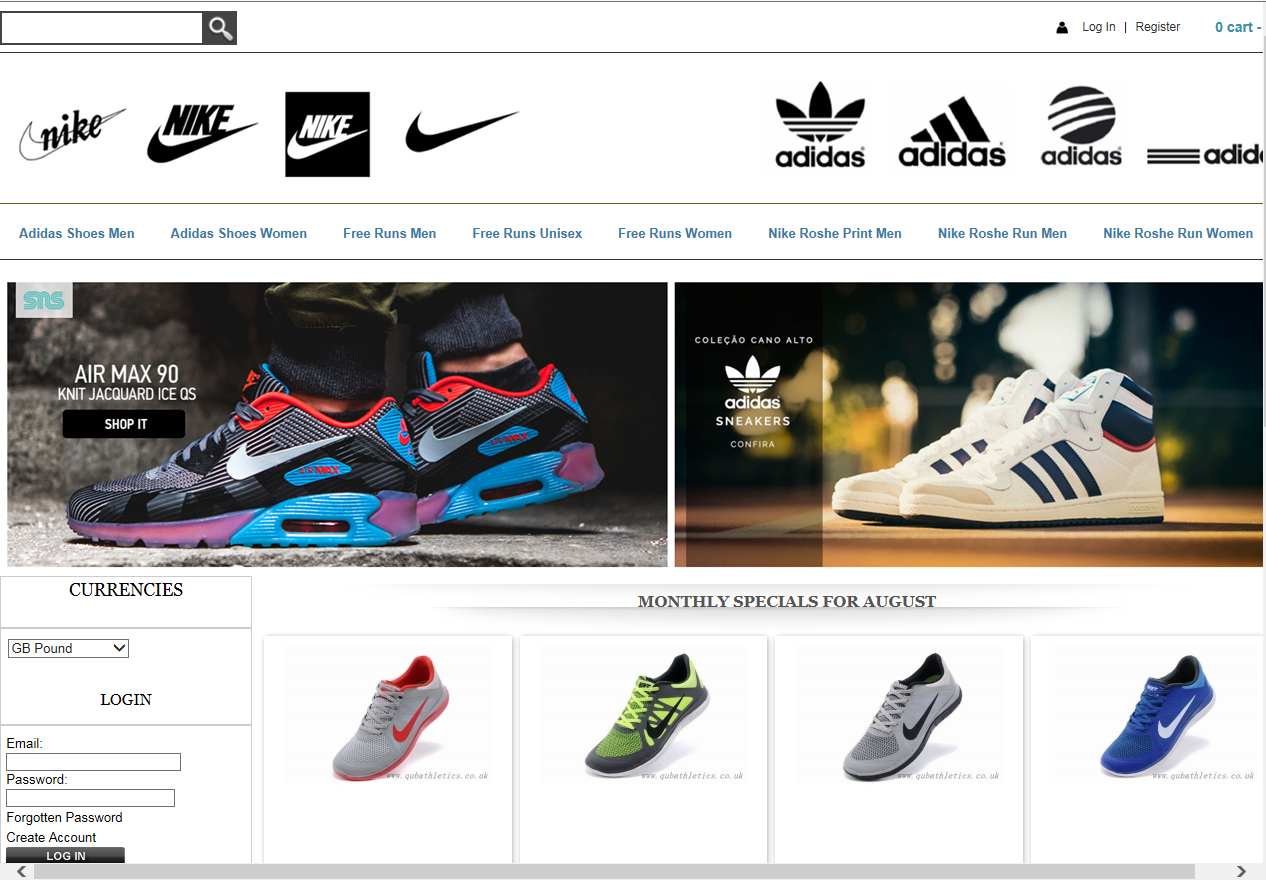Select the Adidas trefoil logo
This screenshot has width=1266, height=880.
tap(820, 125)
